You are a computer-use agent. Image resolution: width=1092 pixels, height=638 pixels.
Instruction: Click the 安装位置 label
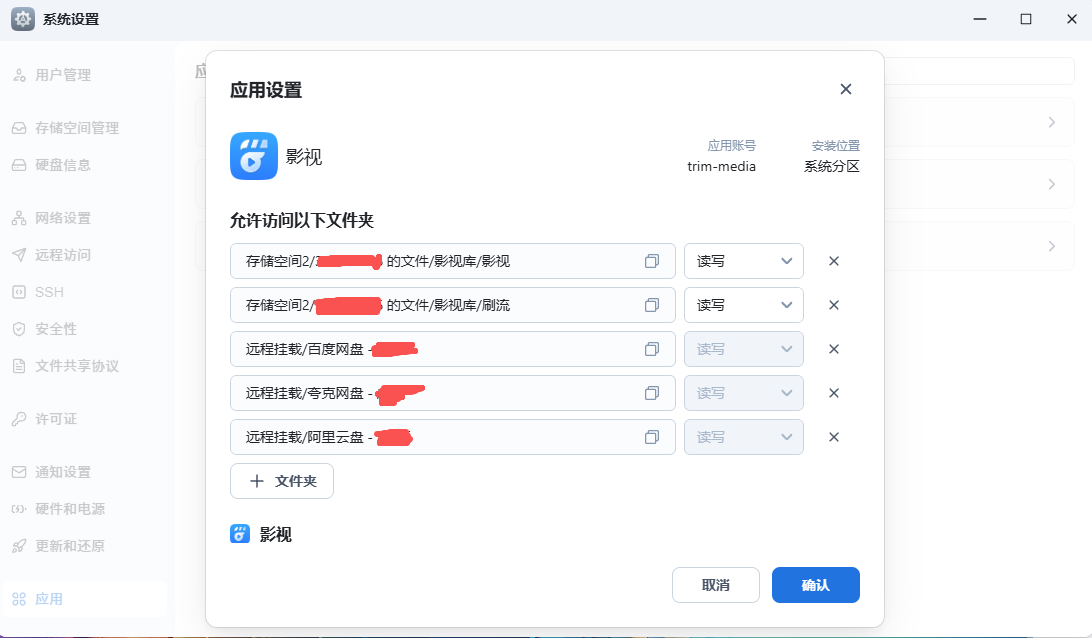click(x=836, y=146)
